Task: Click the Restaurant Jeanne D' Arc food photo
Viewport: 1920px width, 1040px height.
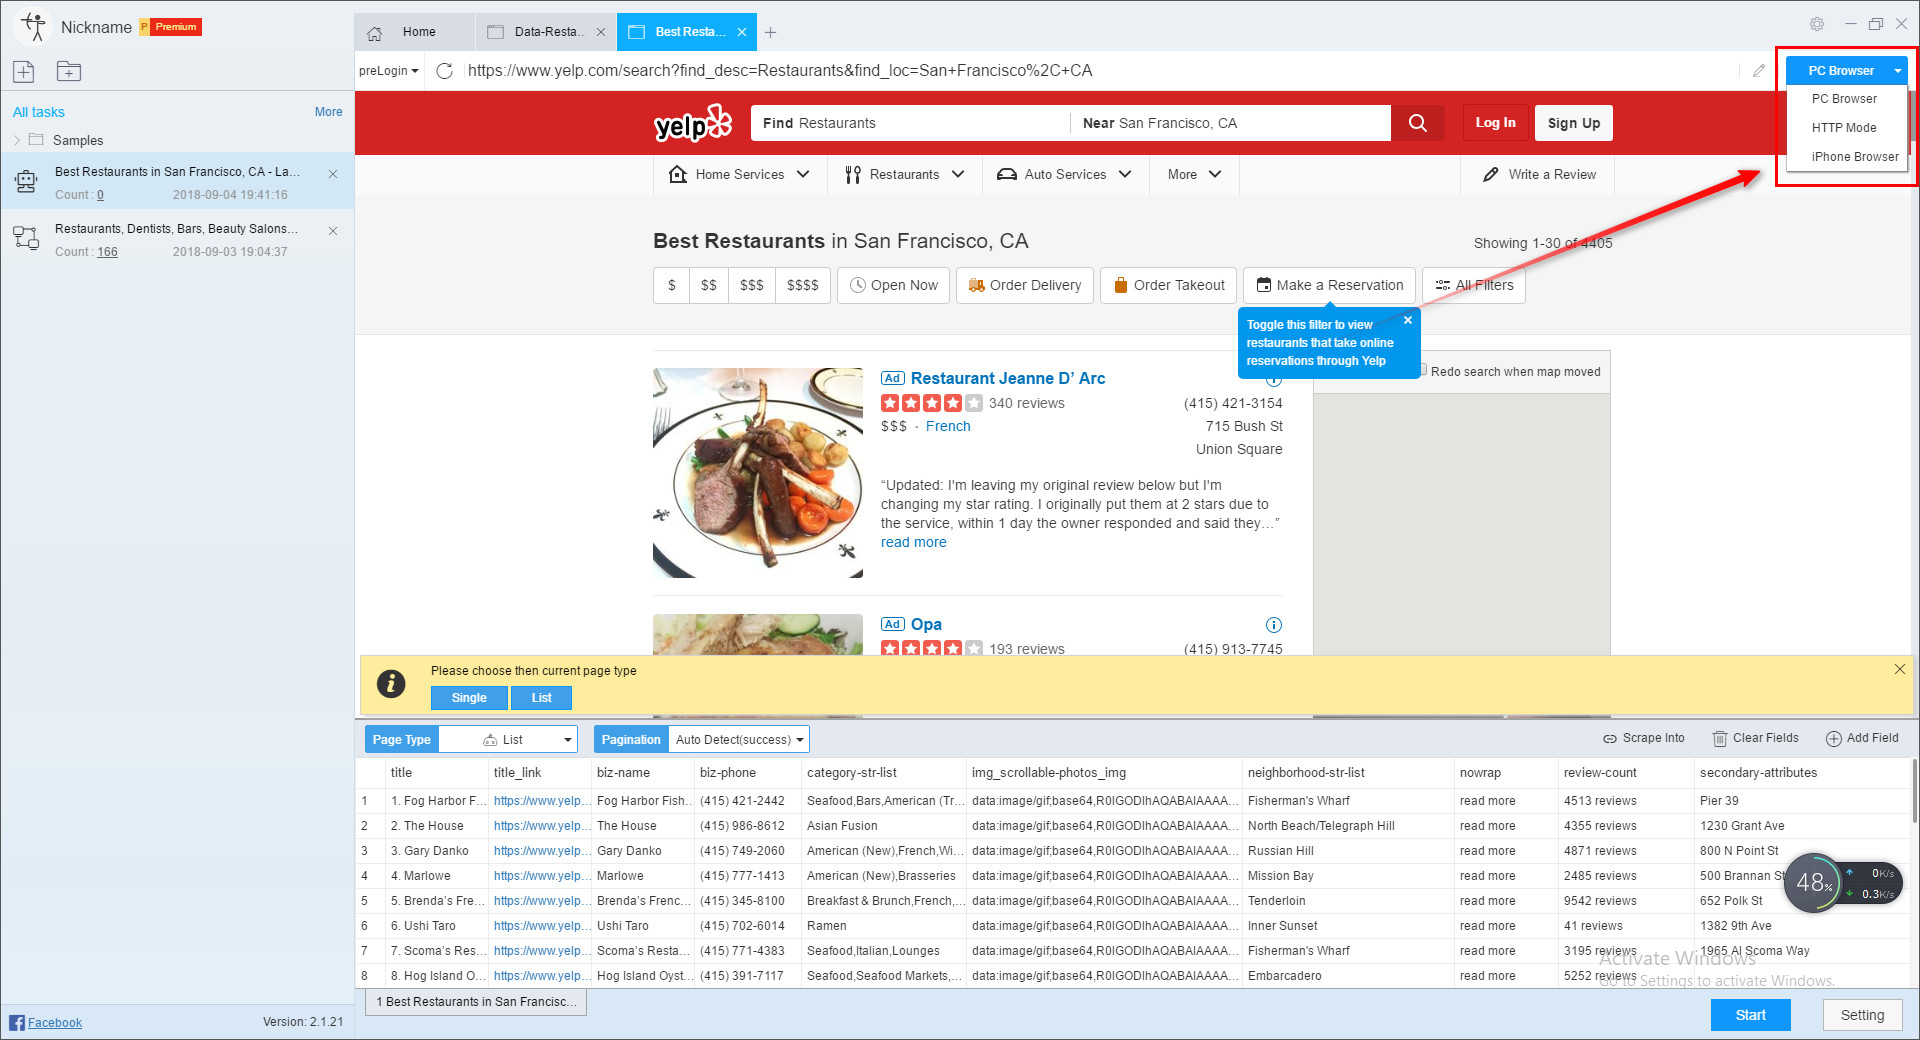Action: coord(757,473)
